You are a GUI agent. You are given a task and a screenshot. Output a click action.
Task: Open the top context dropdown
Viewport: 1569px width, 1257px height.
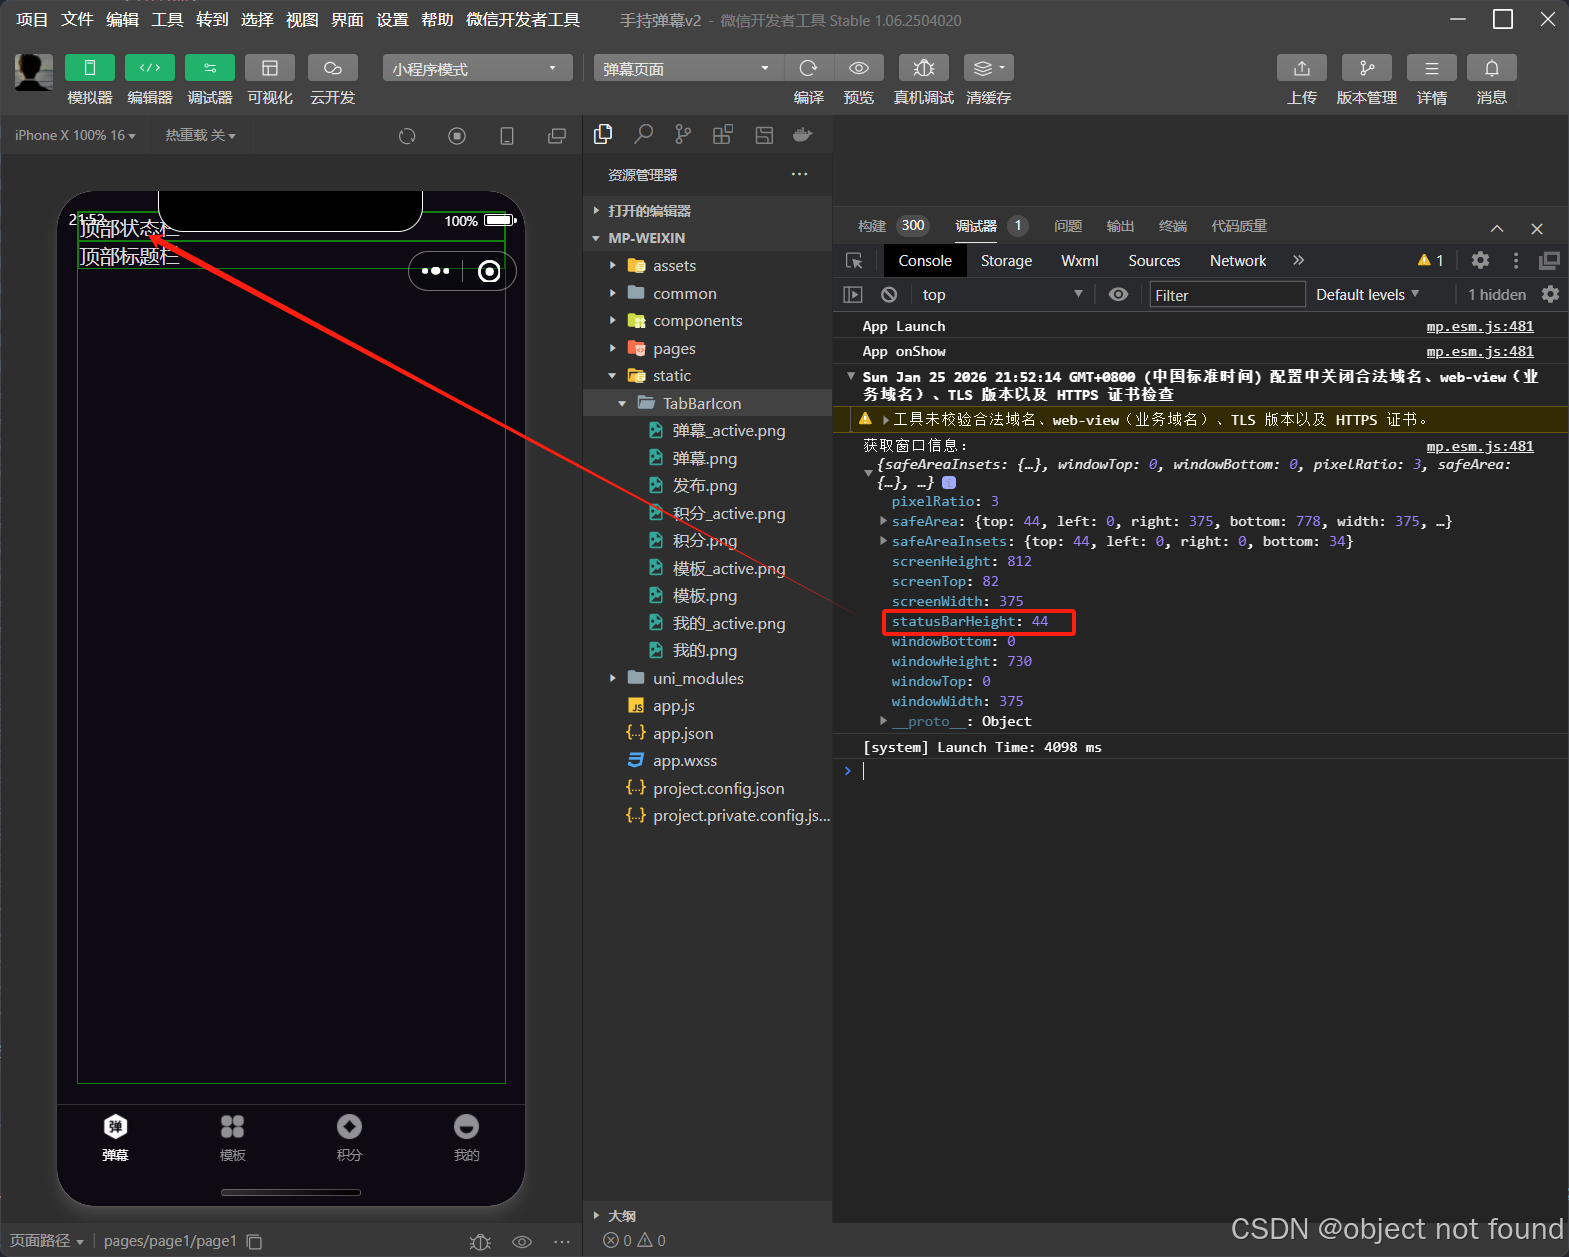[x=1003, y=294]
